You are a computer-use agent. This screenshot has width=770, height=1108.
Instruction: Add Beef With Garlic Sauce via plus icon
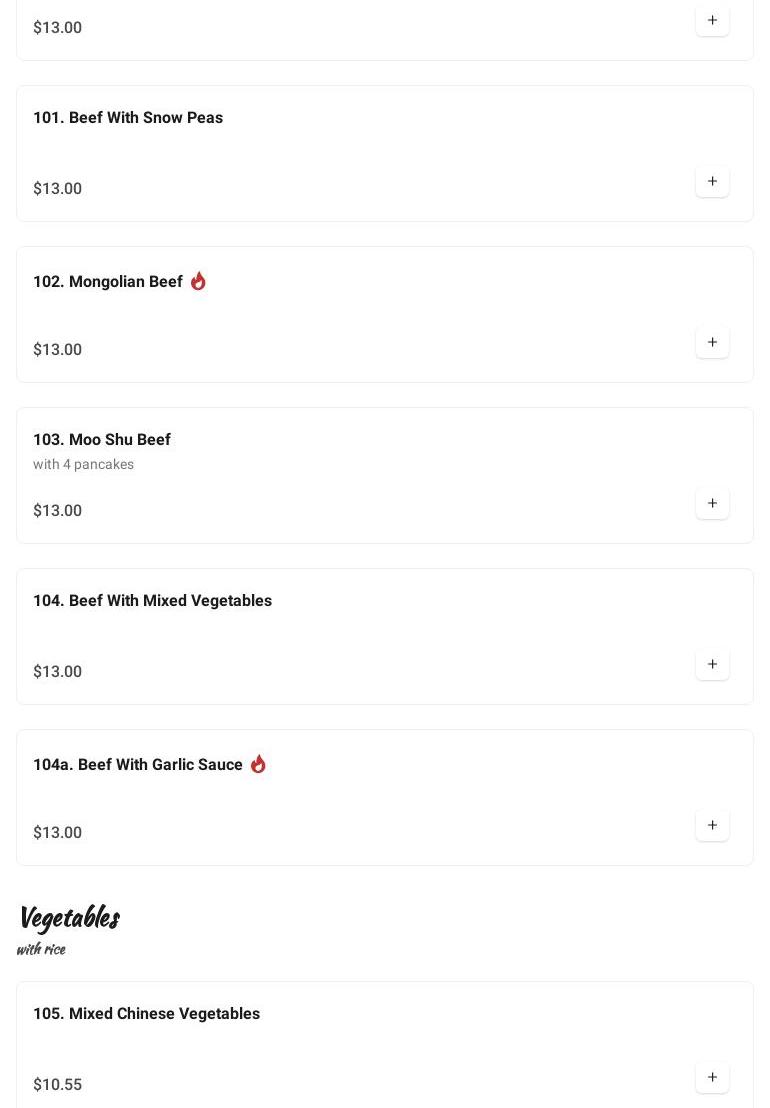(x=712, y=825)
